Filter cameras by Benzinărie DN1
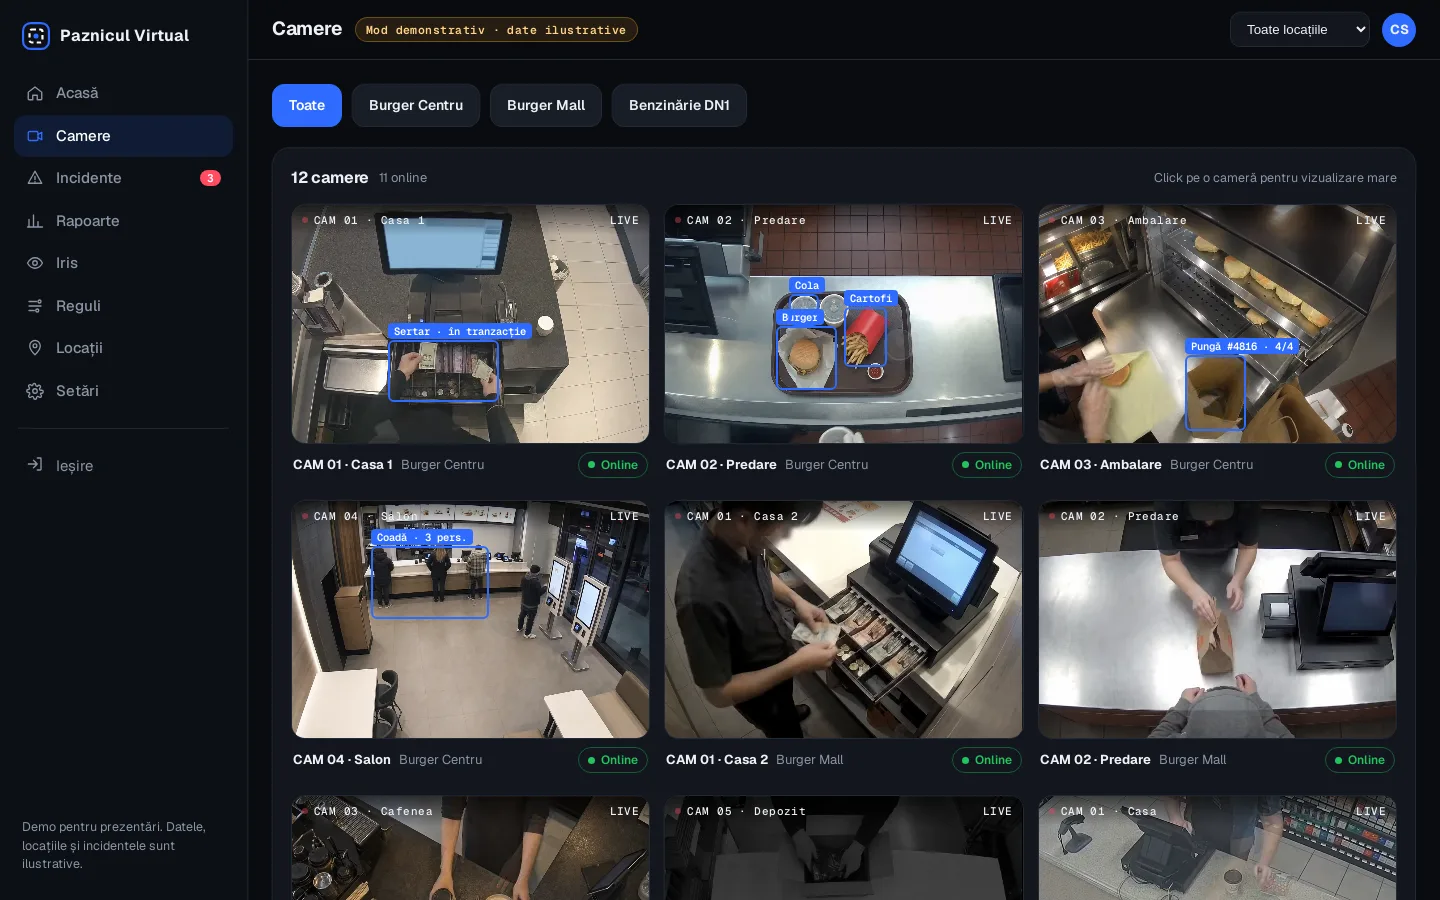The image size is (1440, 900). [679, 105]
